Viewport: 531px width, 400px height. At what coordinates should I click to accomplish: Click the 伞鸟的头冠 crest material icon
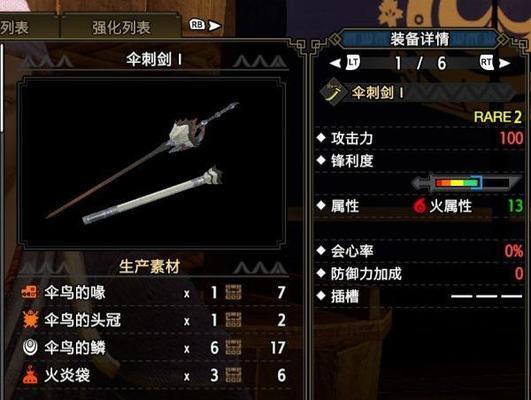30,319
